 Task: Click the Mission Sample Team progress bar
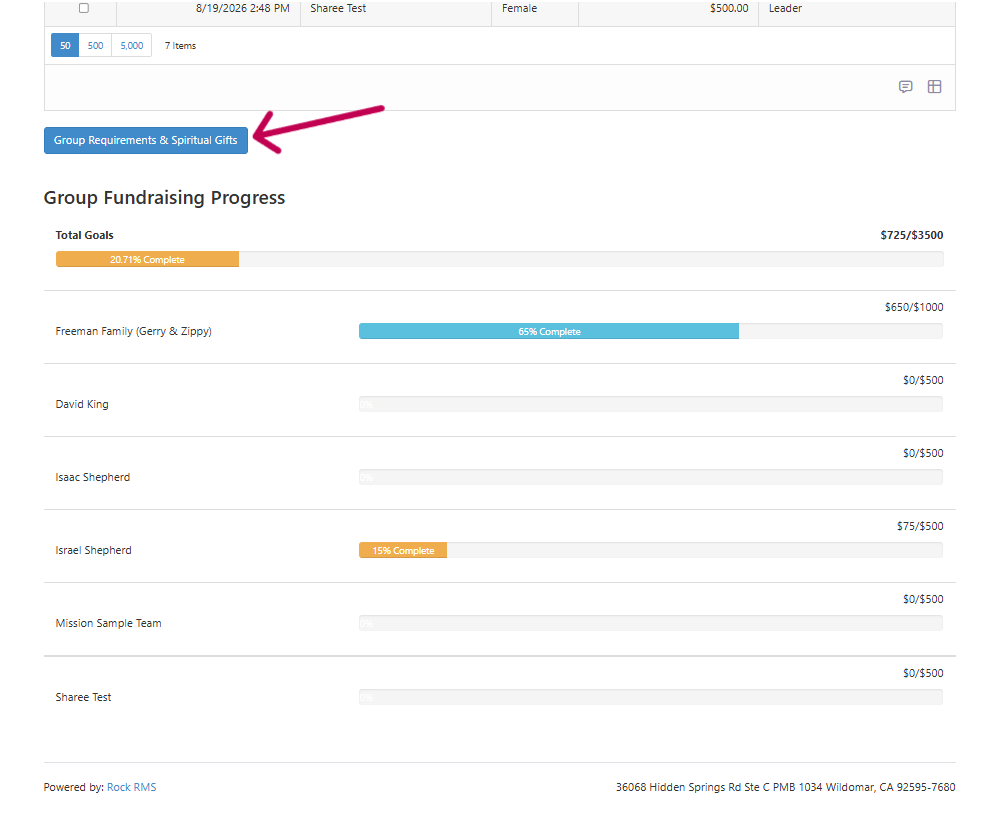pyautogui.click(x=651, y=623)
